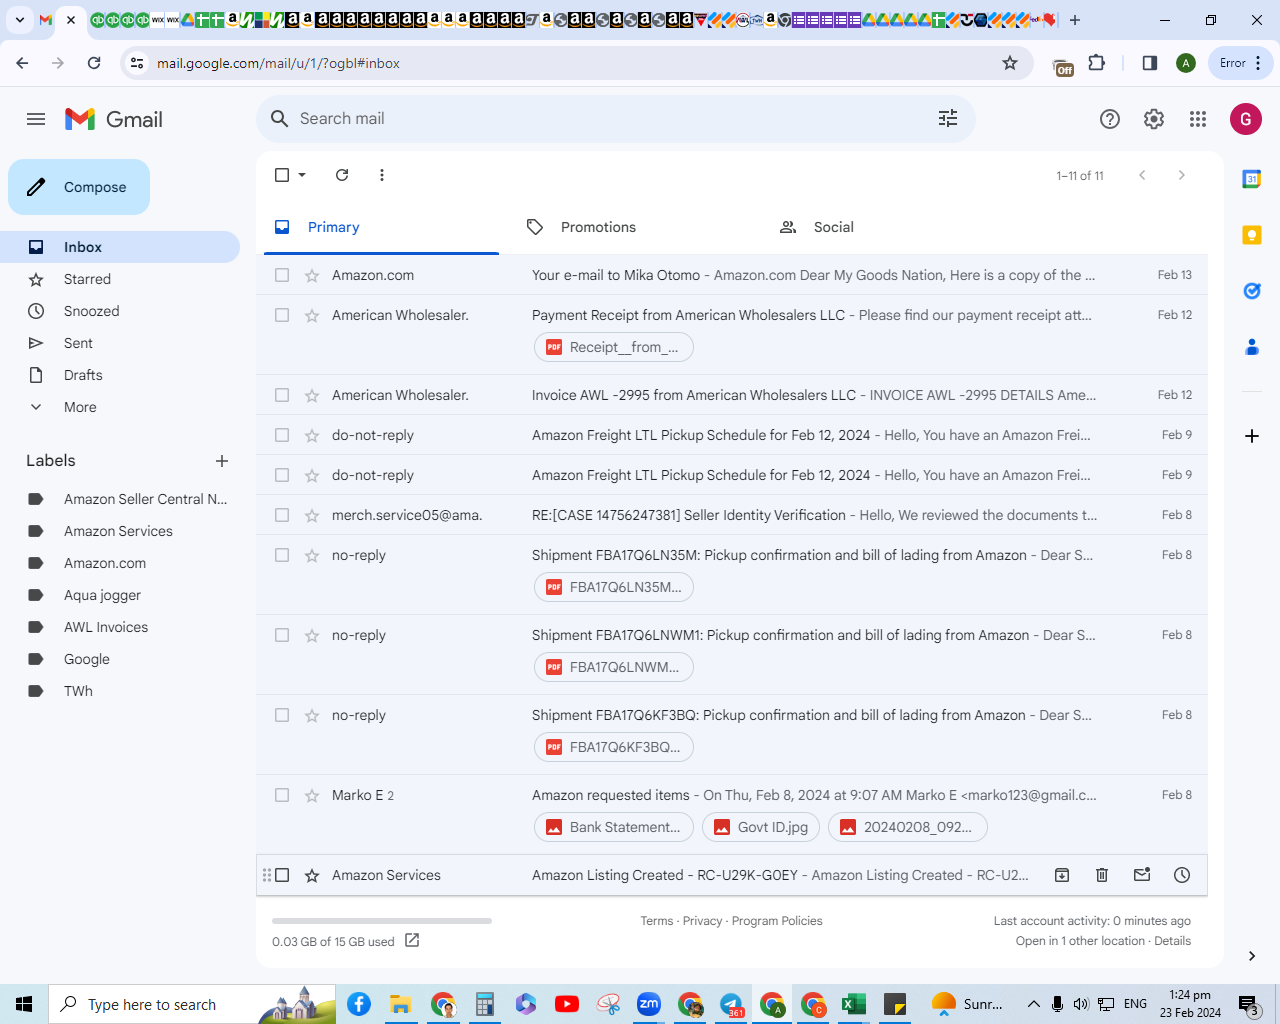
Task: Archive the Amazon Listing Created email
Action: [1062, 875]
